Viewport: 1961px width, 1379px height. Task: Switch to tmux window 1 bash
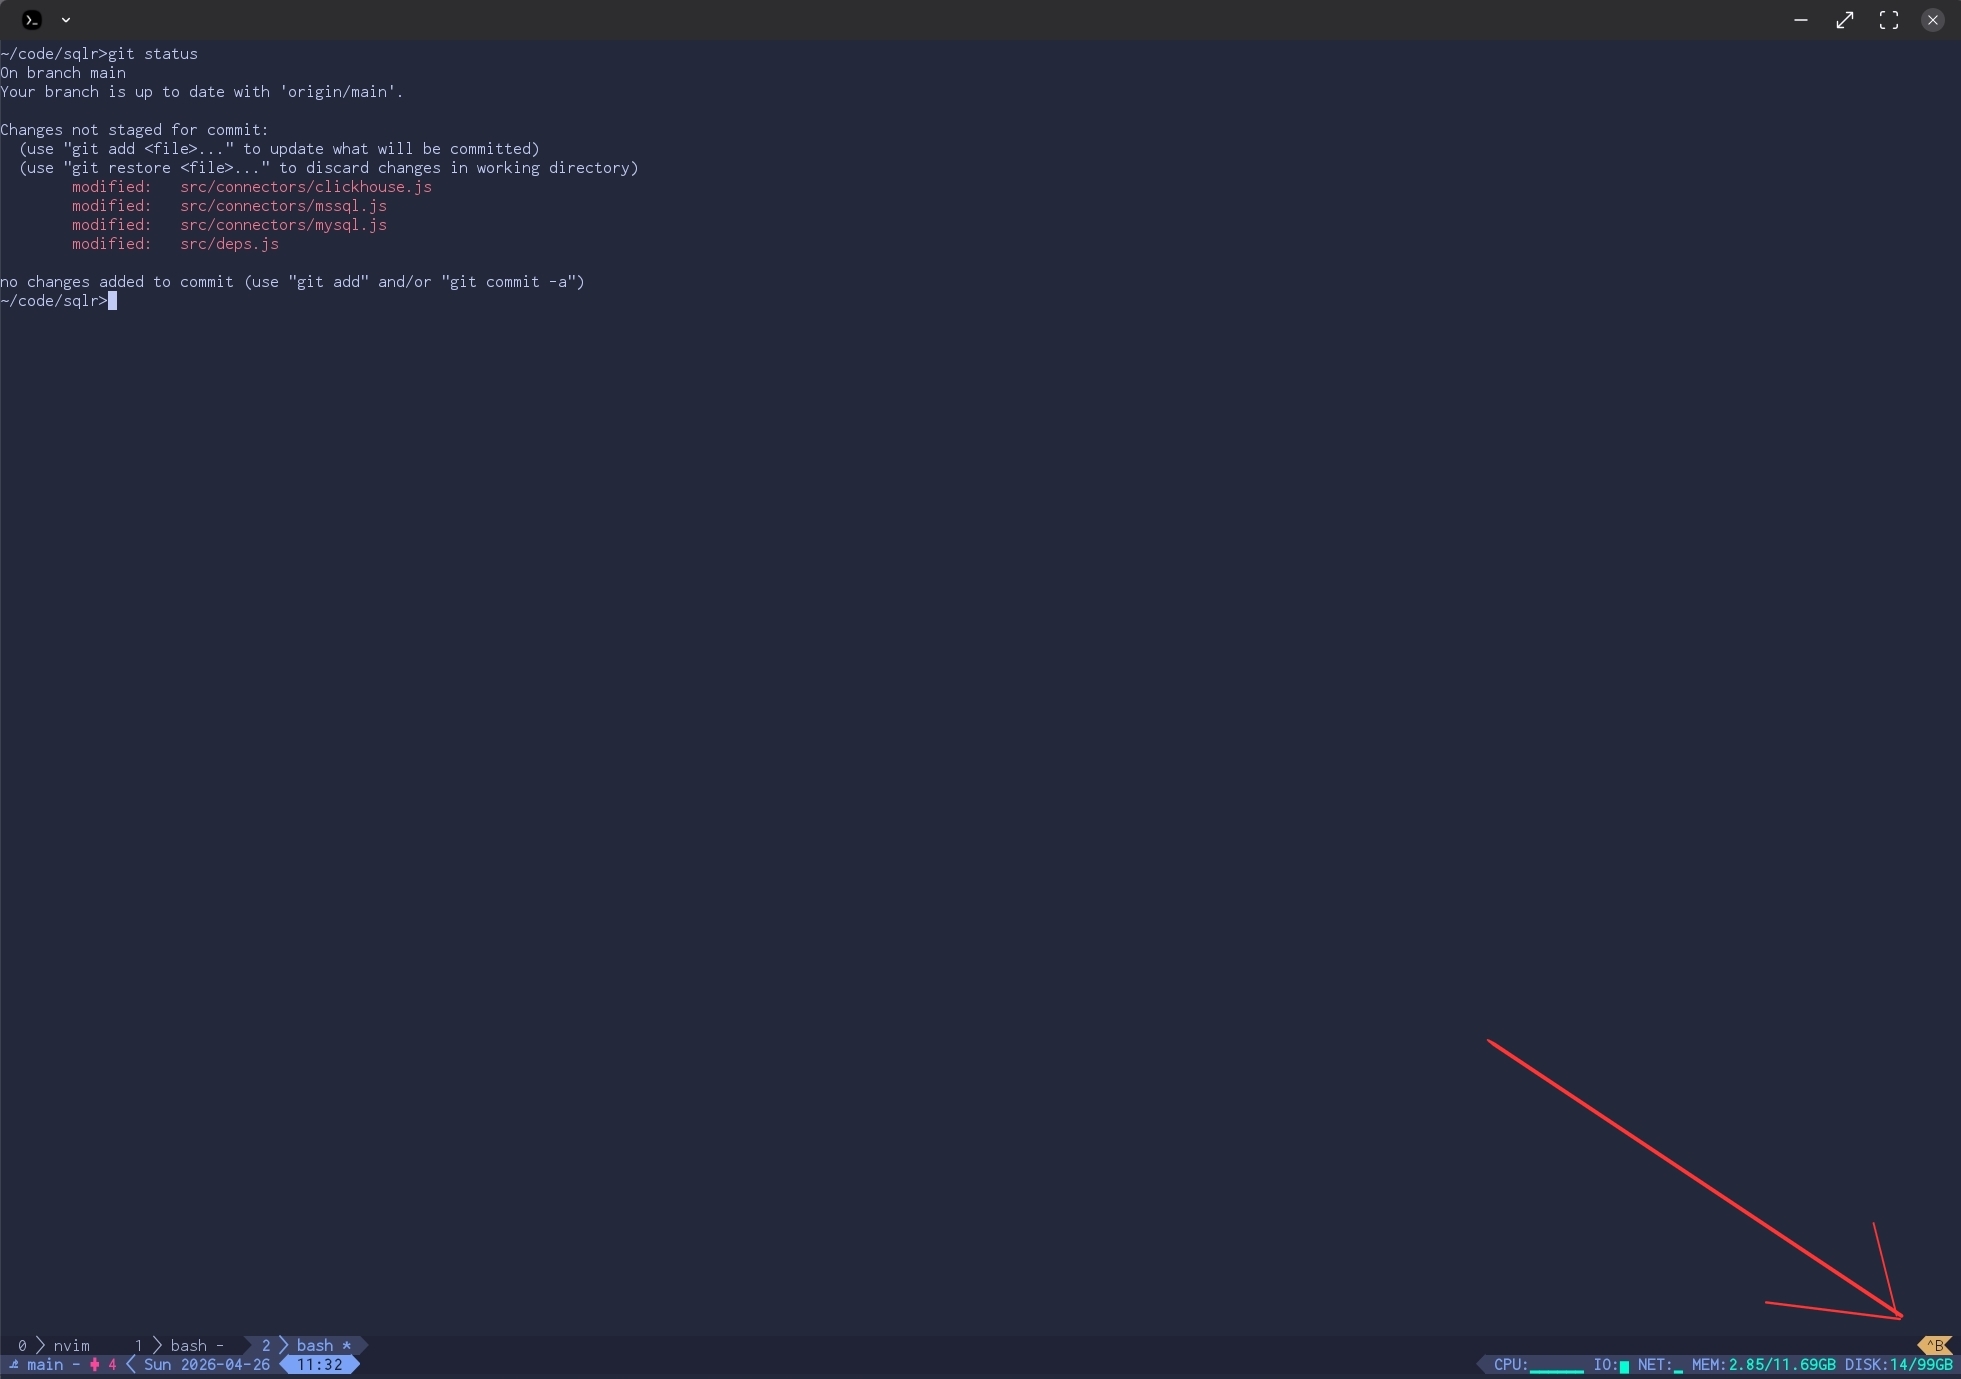coord(180,1345)
